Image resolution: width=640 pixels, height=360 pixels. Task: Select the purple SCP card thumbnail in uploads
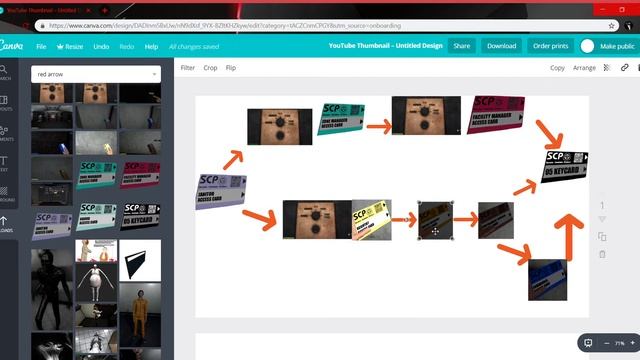click(x=52, y=225)
